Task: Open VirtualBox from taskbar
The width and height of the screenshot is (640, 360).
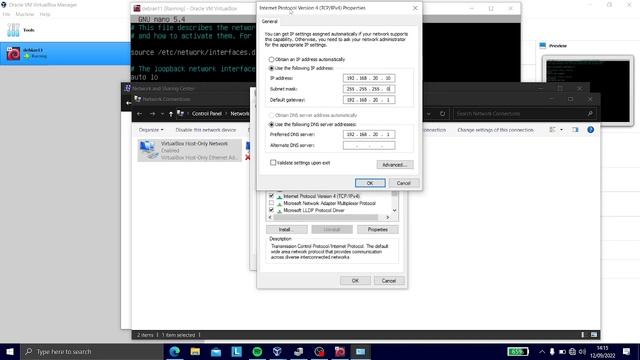Action: pos(278,351)
